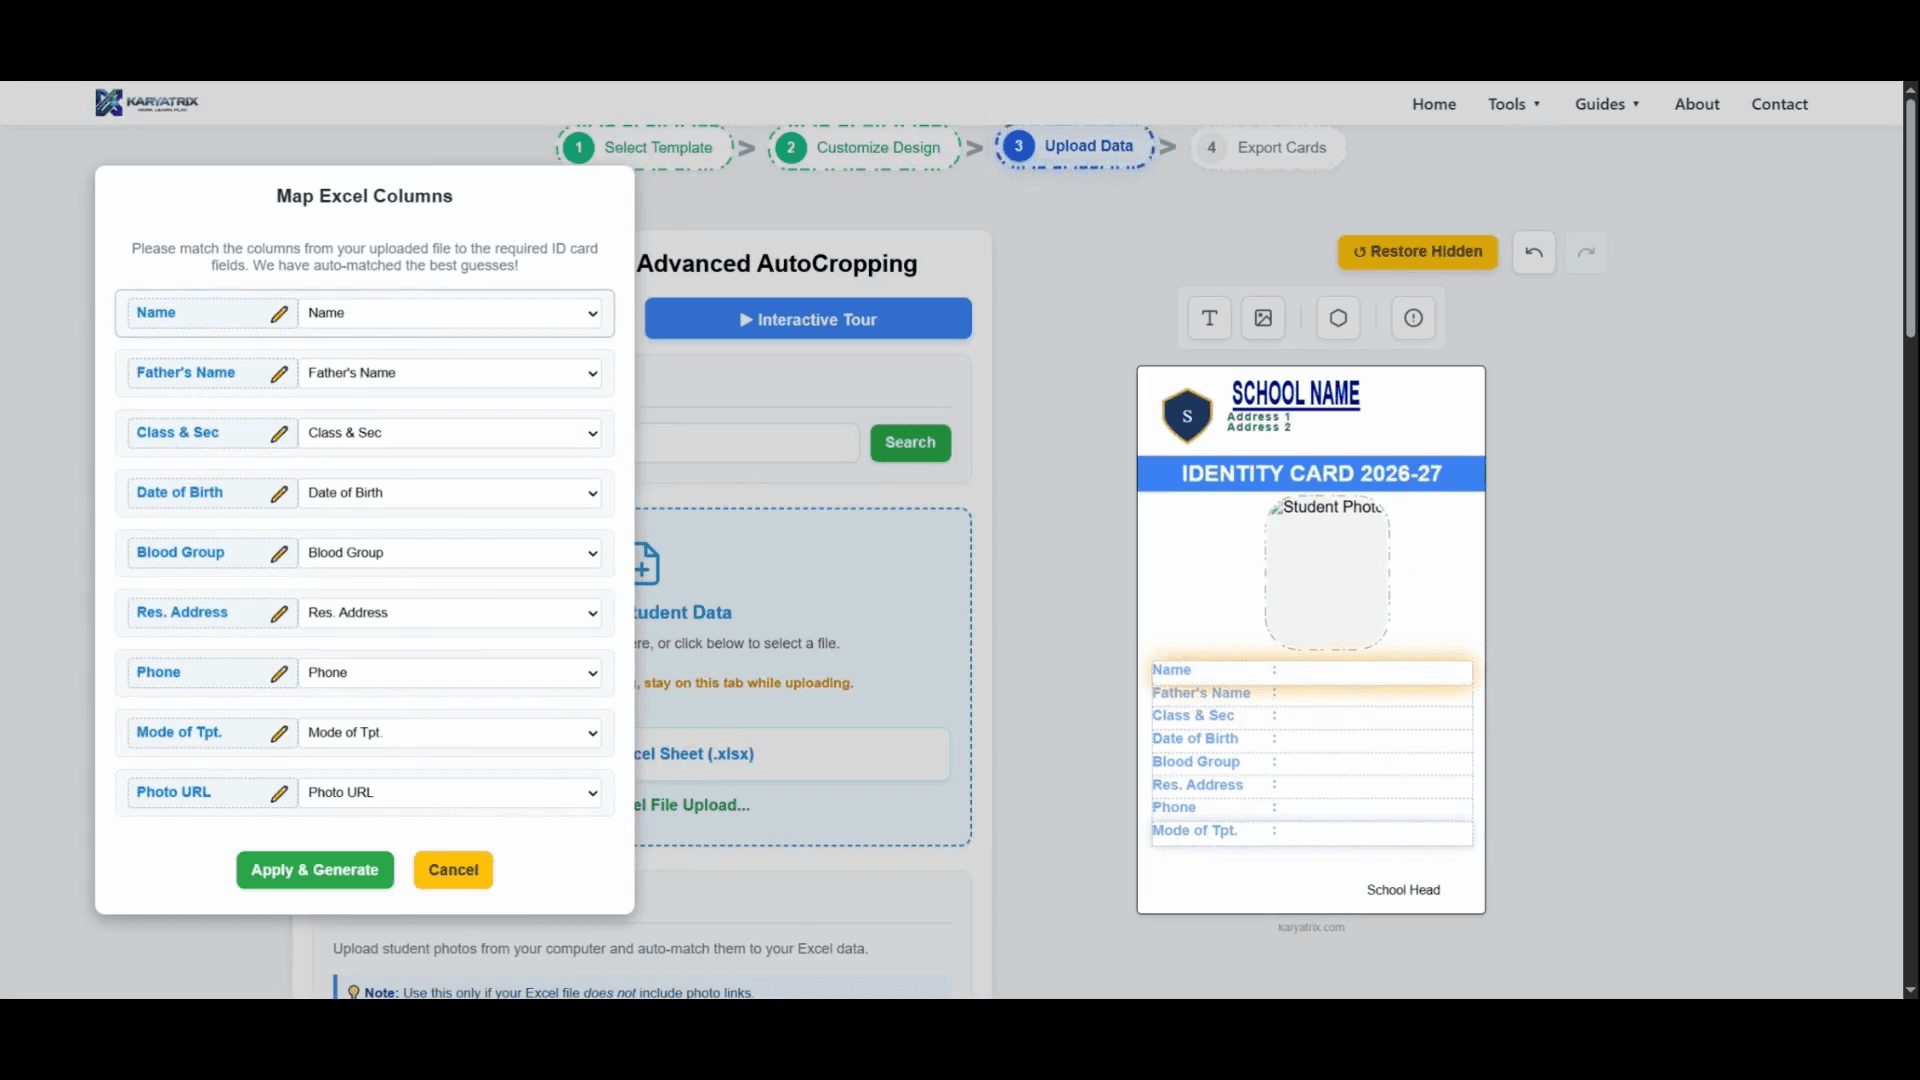1920x1080 pixels.
Task: Select the Res. Address row on card
Action: click(1311, 785)
